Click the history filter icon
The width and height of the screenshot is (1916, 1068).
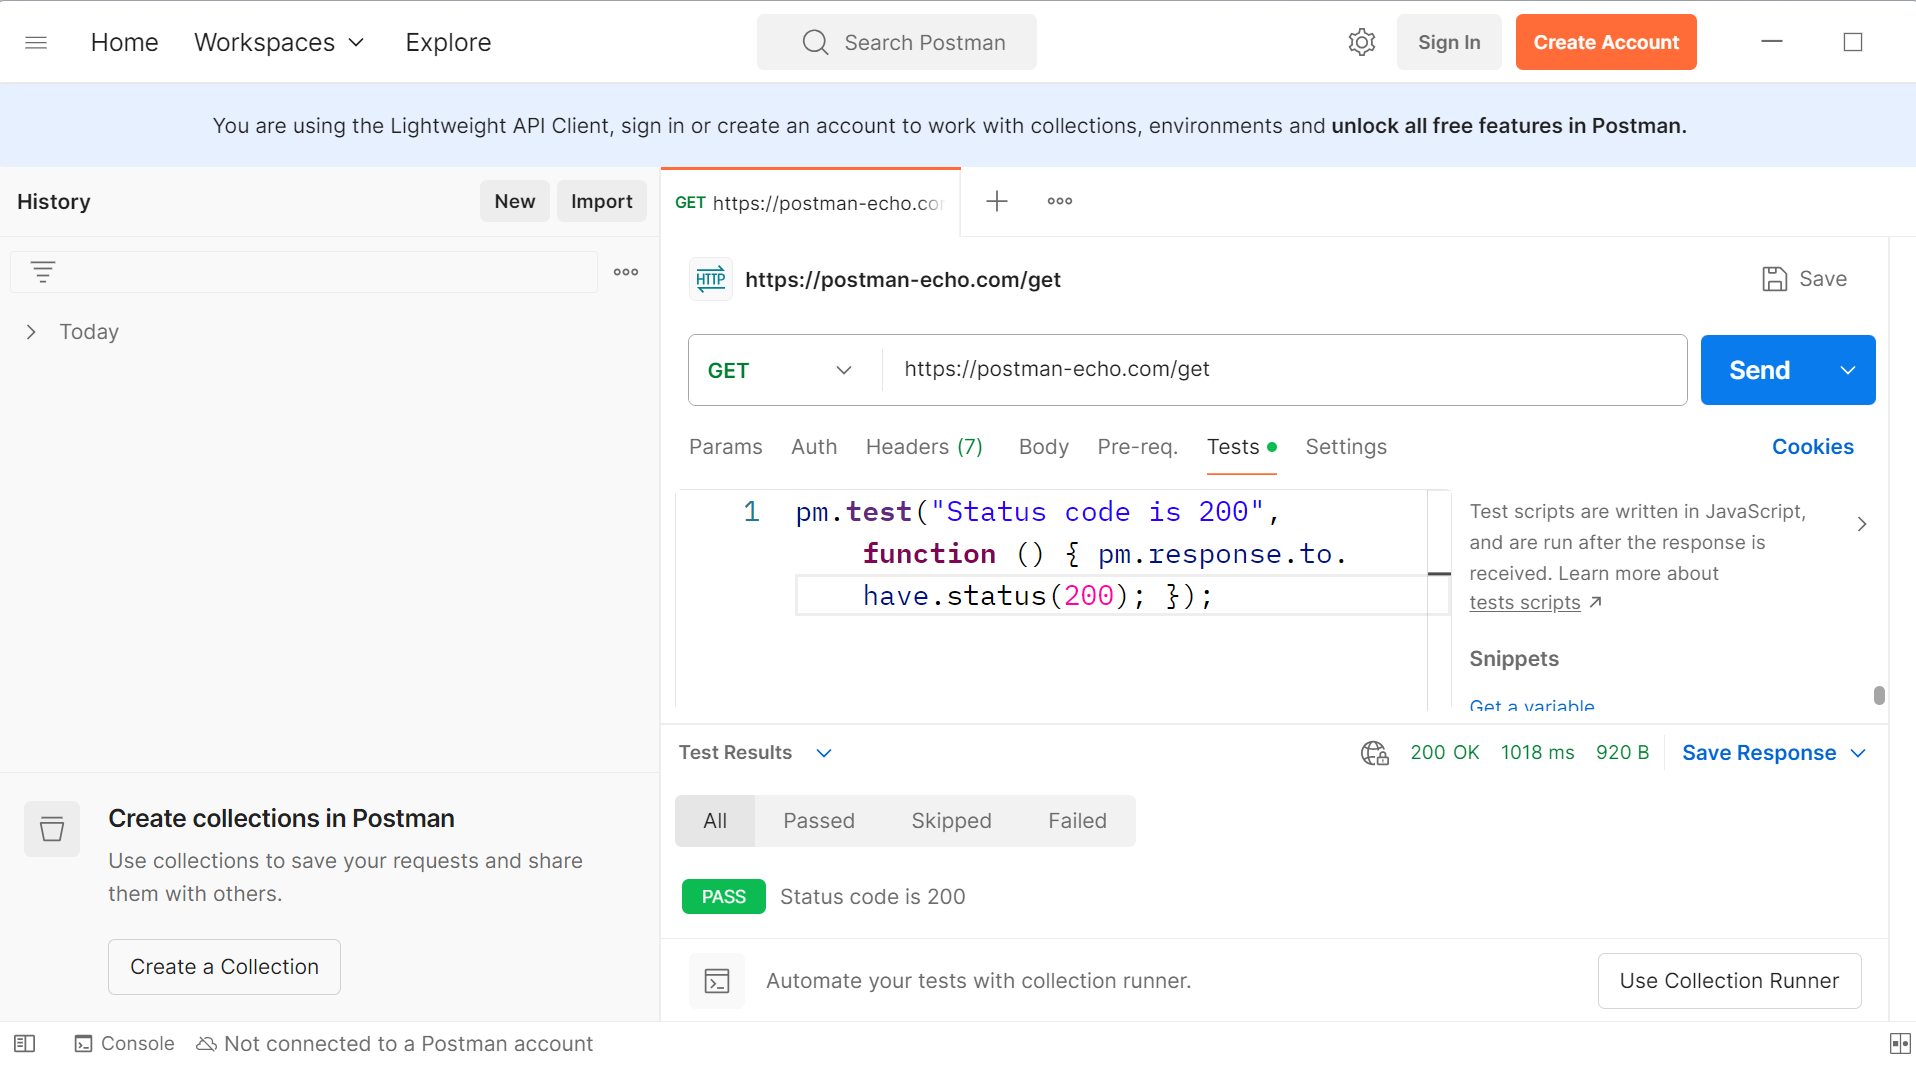[x=43, y=272]
